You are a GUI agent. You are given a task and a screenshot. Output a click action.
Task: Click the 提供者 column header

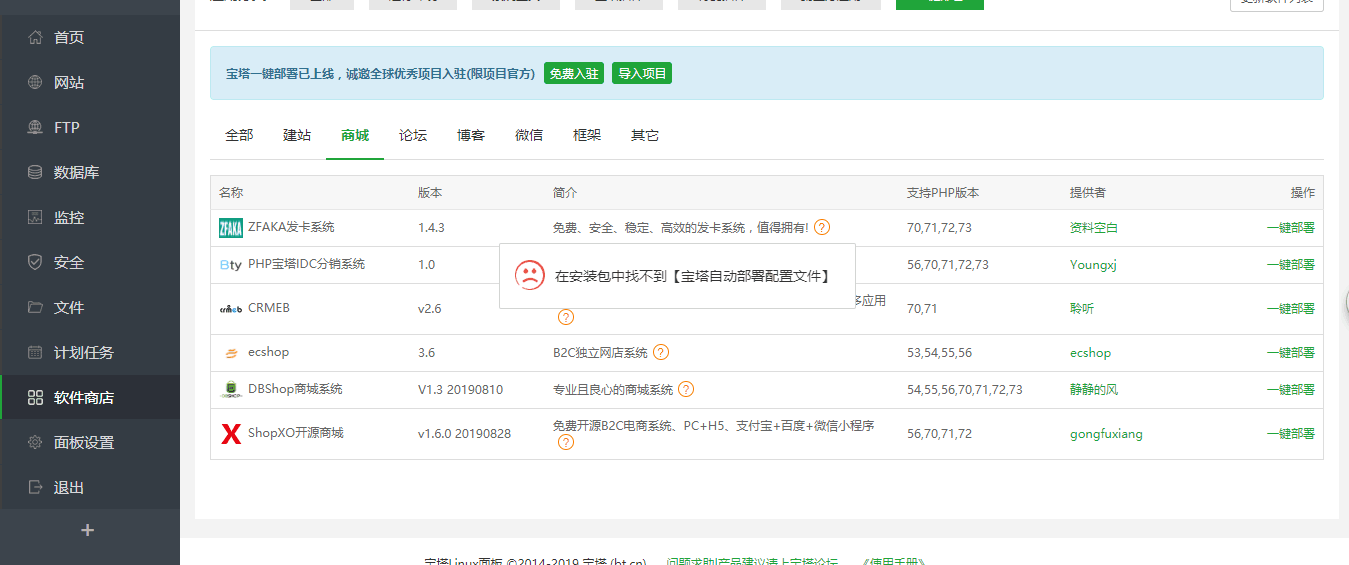click(1088, 193)
